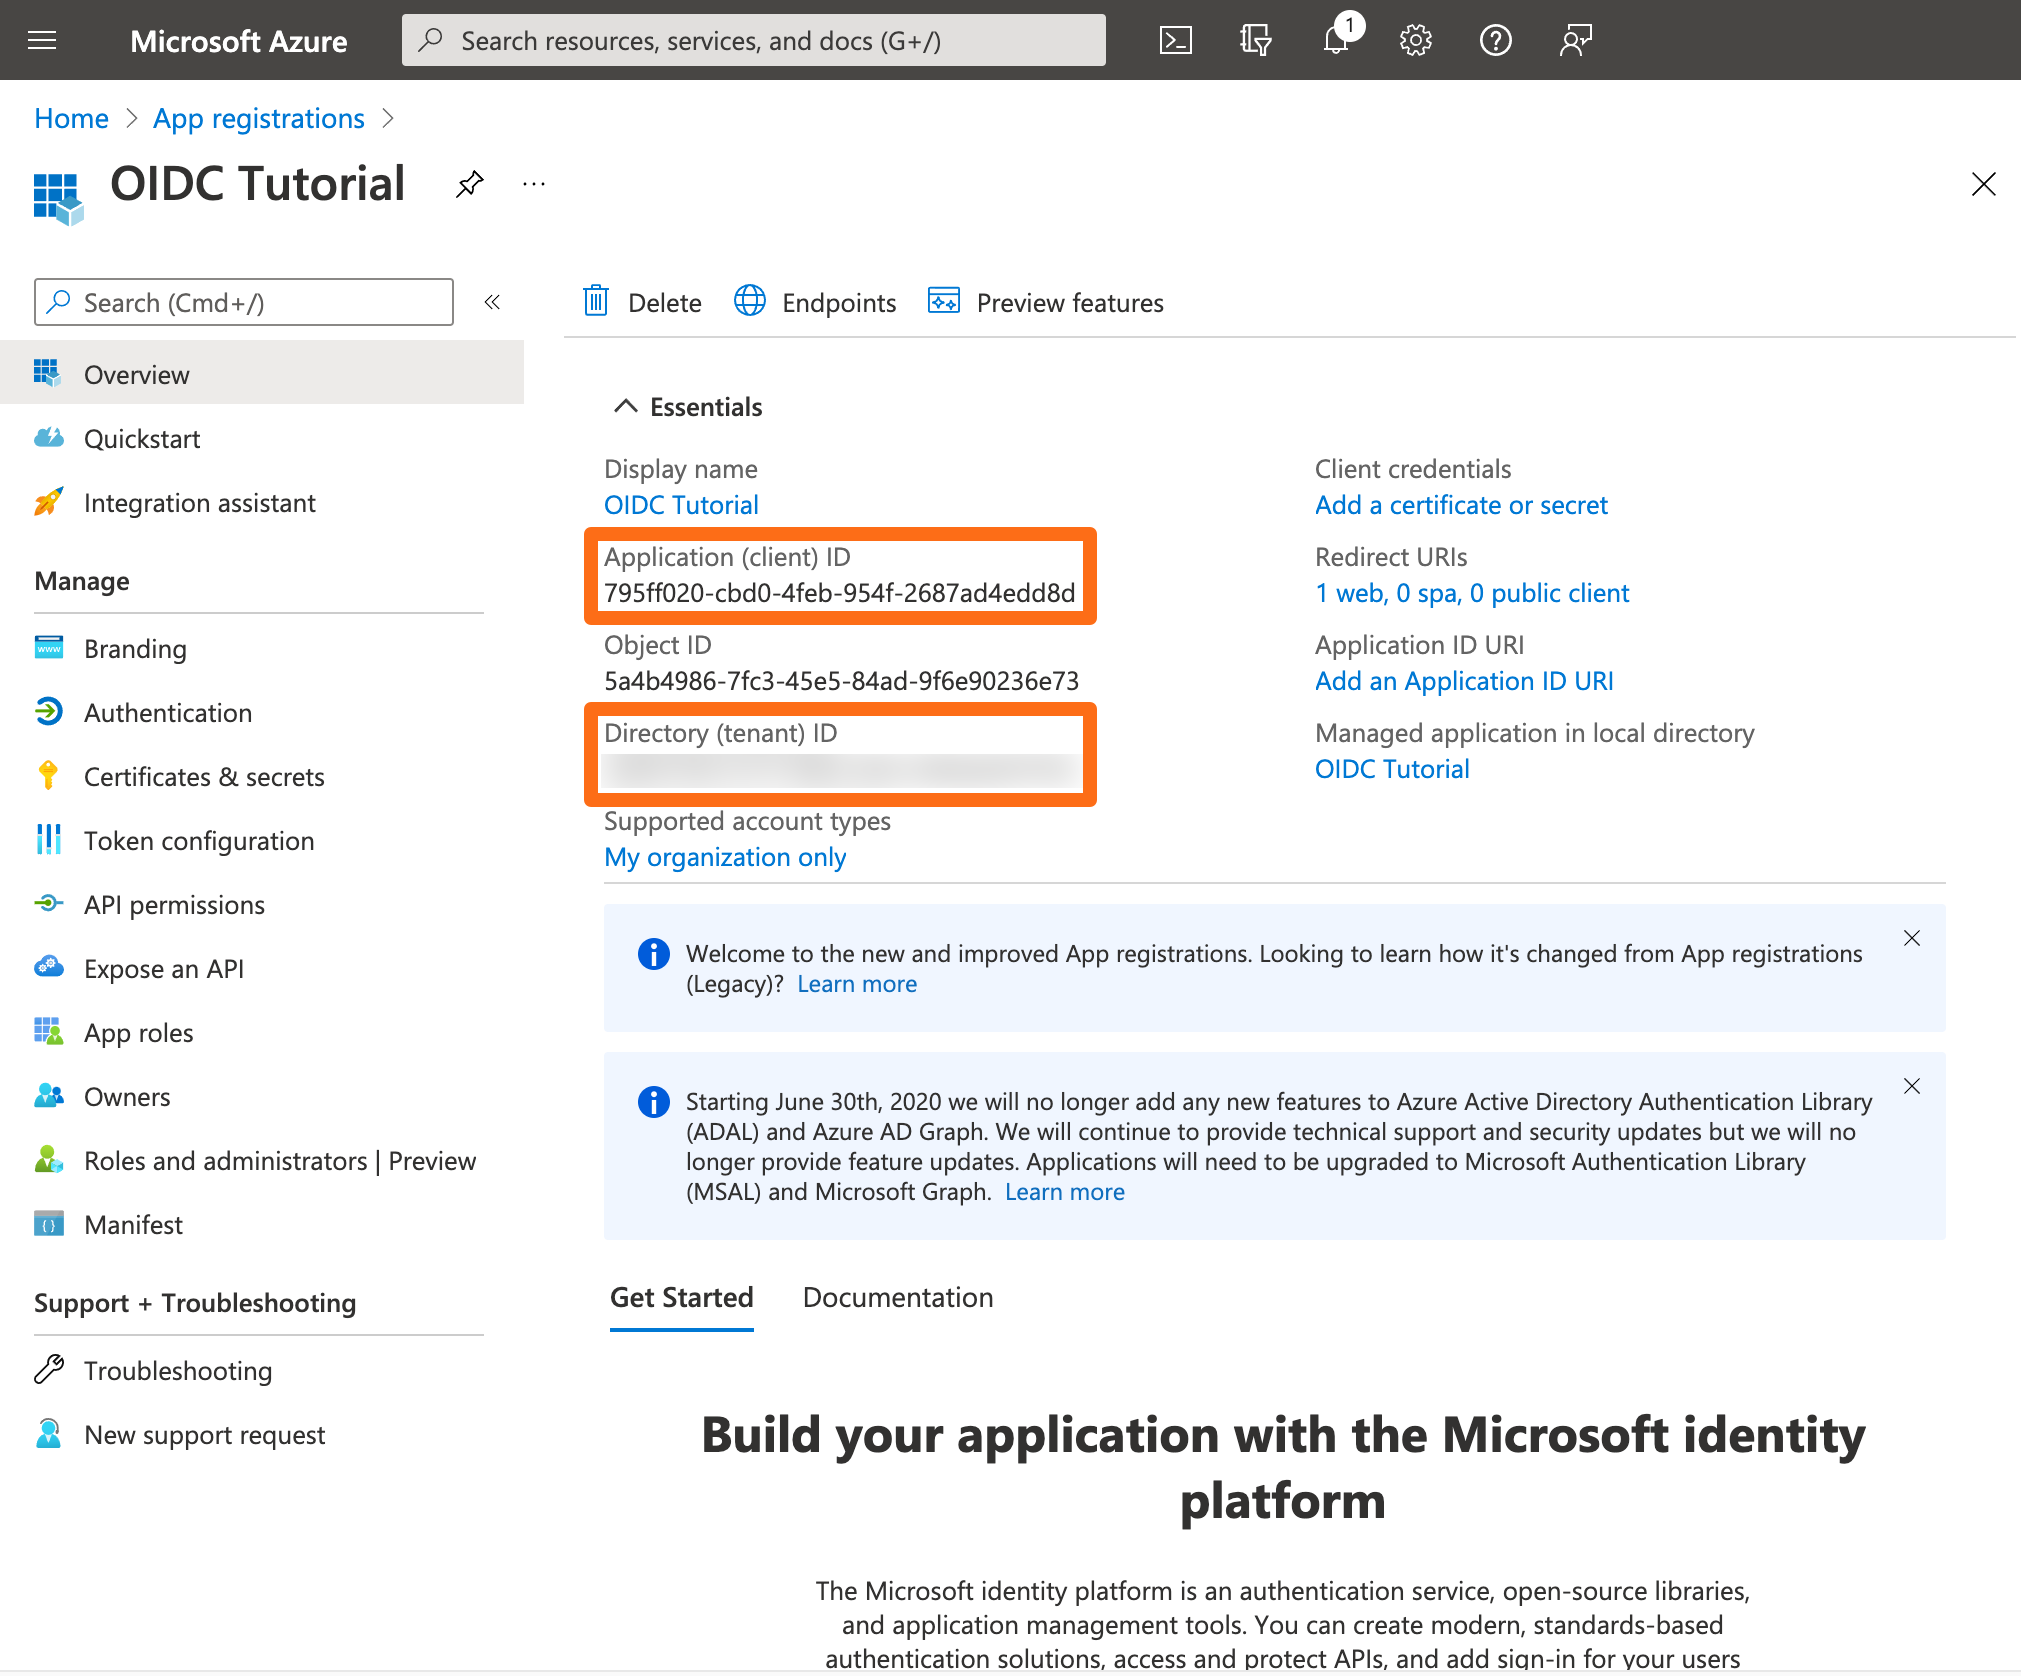Screen dimensions: 2021x1676
Task: Open Endpoints from the toolbar
Action: [816, 302]
